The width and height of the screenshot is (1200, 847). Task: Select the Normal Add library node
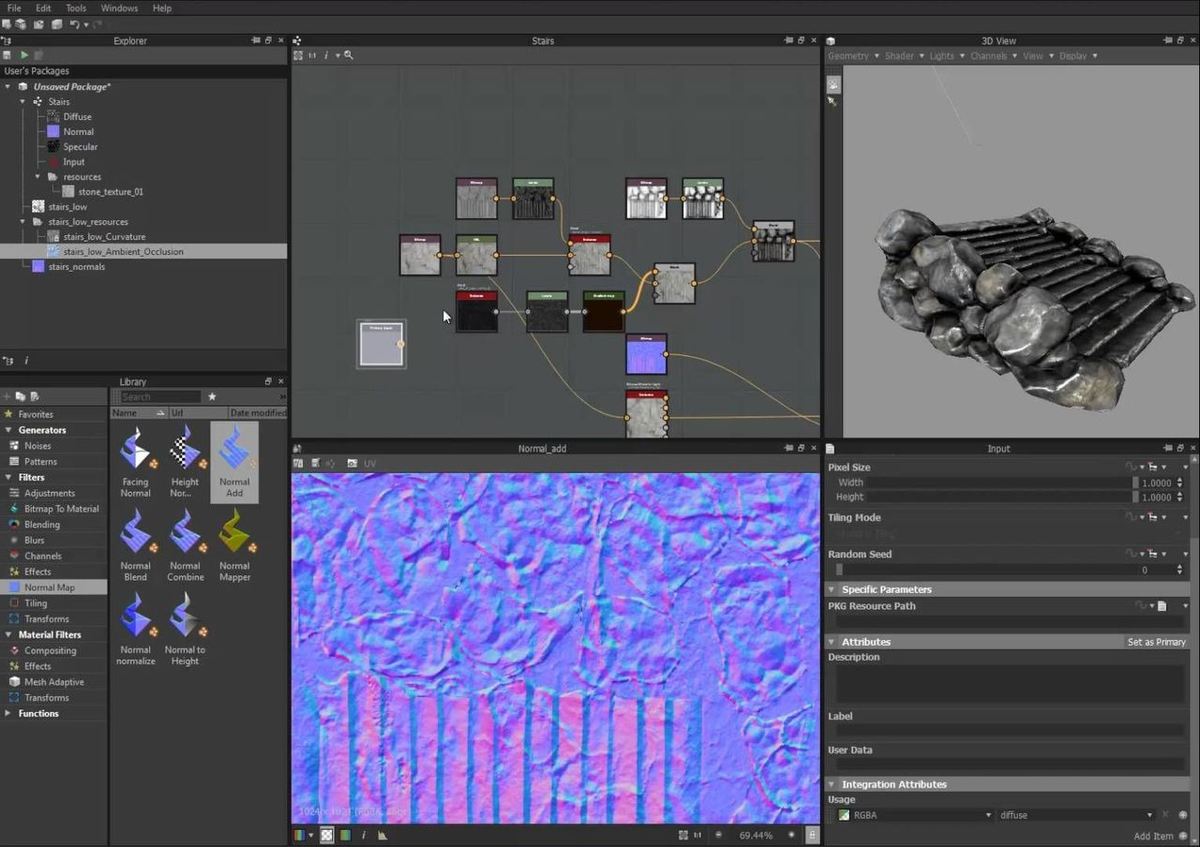234,461
